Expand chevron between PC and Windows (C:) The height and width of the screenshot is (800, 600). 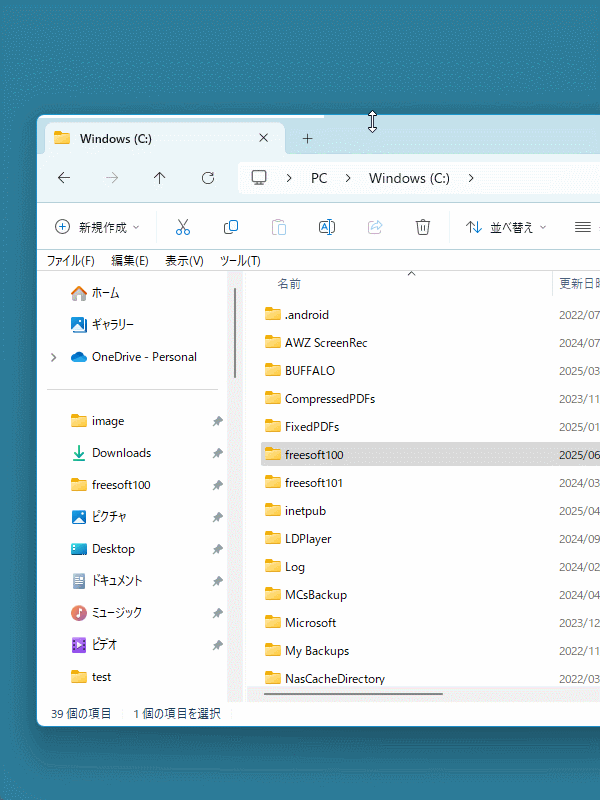(x=348, y=178)
